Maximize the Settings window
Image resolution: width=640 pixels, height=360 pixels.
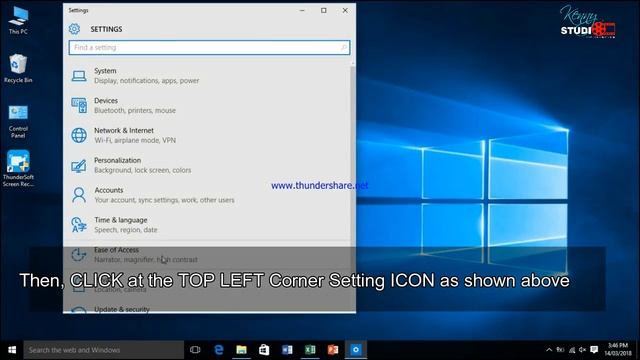[324, 10]
